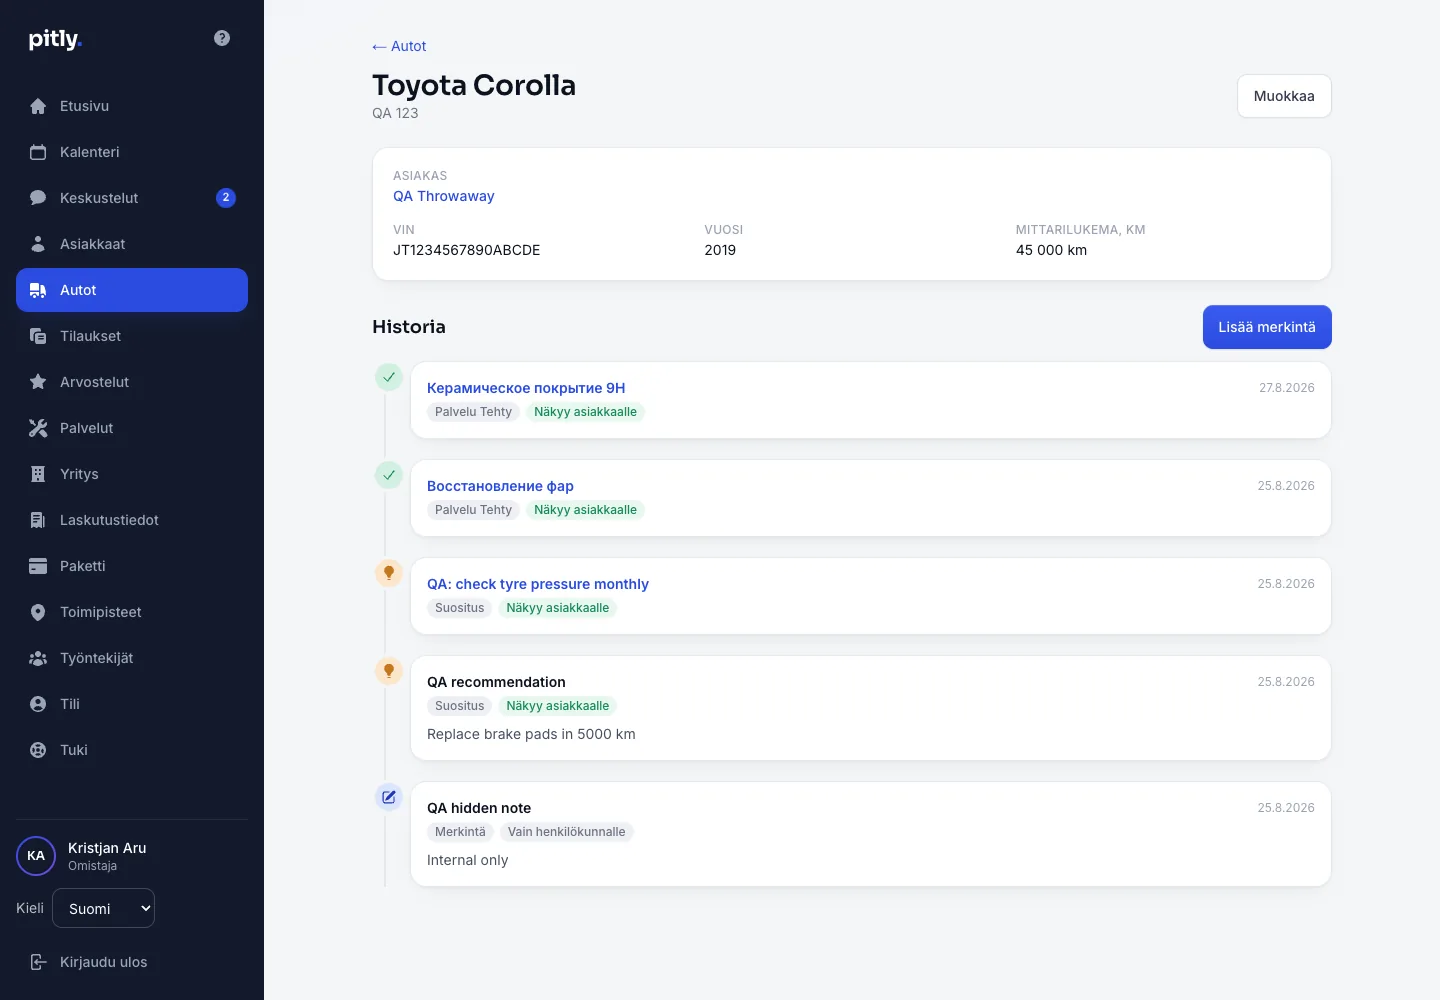Screen dimensions: 1440x1000
Task: Open Keskustelut chat bubble icon
Action: 38,198
